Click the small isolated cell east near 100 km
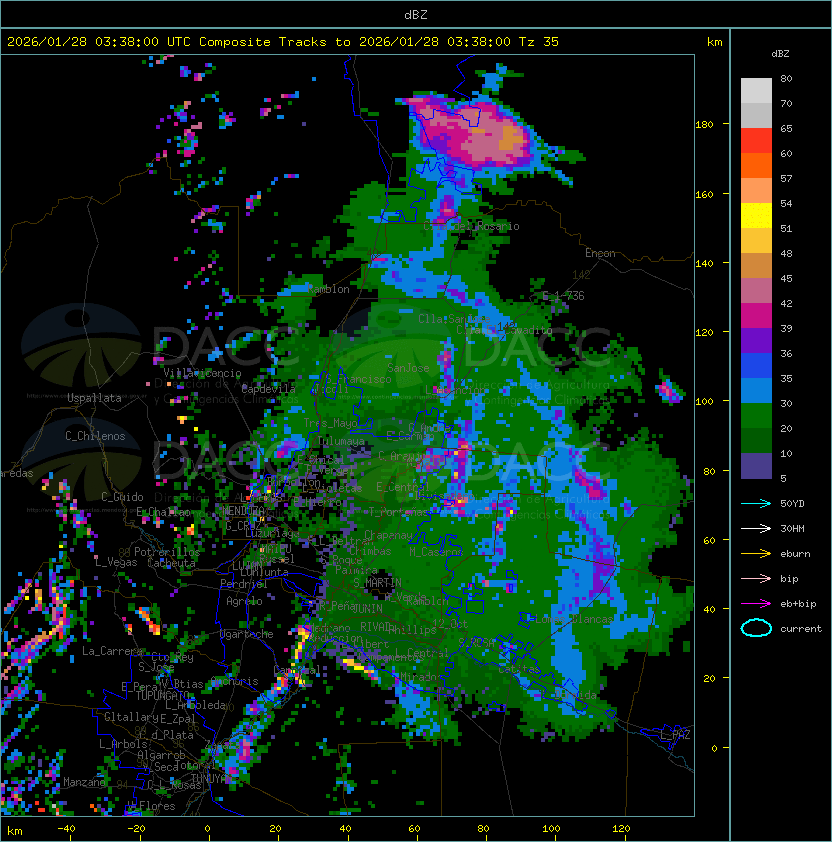The image size is (832, 842). click(x=669, y=389)
